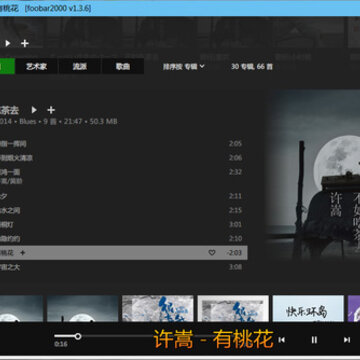Image resolution: width=360 pixels, height=360 pixels.
Task: Toggle the heart favorite on the highlighted track
Action: click(212, 253)
